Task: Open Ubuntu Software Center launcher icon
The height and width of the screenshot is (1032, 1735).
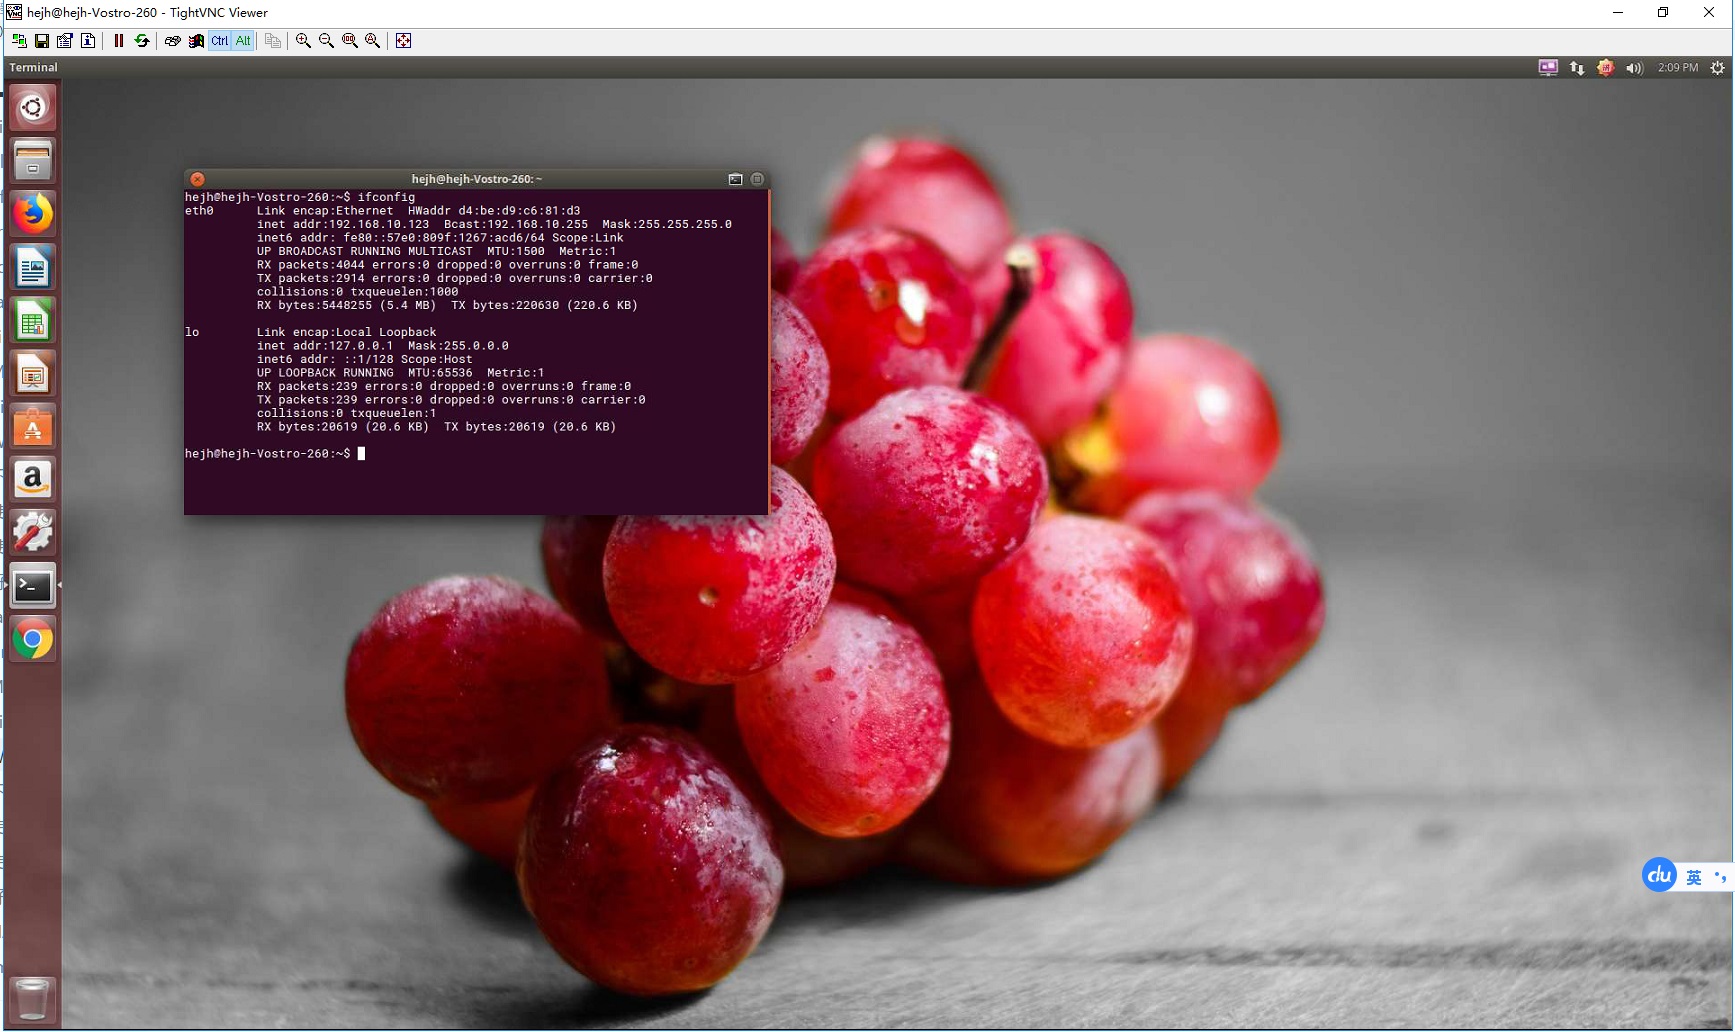Action: 32,427
